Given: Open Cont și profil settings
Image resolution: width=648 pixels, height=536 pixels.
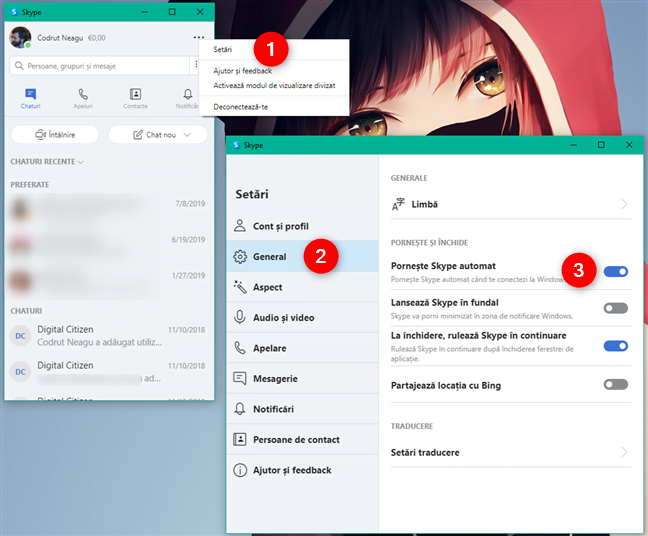Looking at the screenshot, I should tap(303, 226).
